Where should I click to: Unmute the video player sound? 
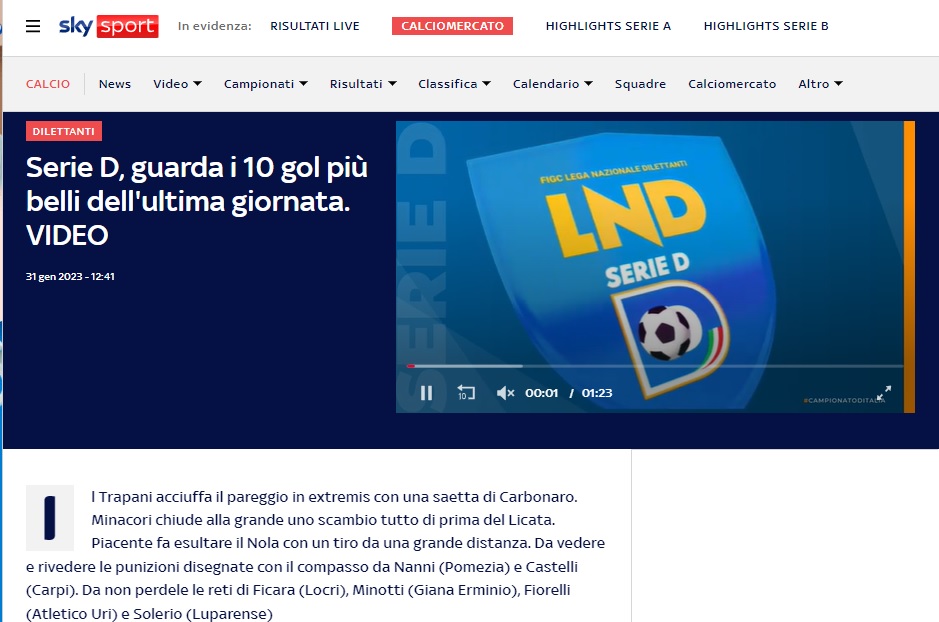(x=505, y=393)
